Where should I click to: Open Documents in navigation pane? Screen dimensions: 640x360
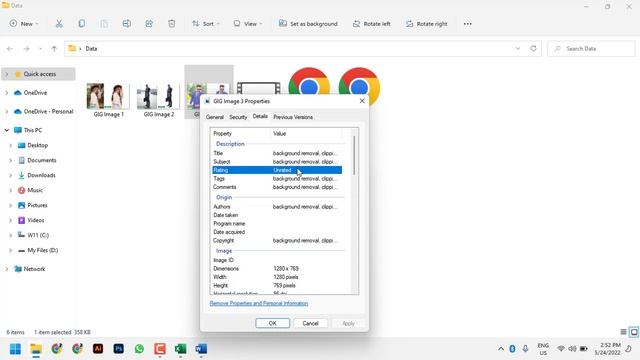[42, 160]
